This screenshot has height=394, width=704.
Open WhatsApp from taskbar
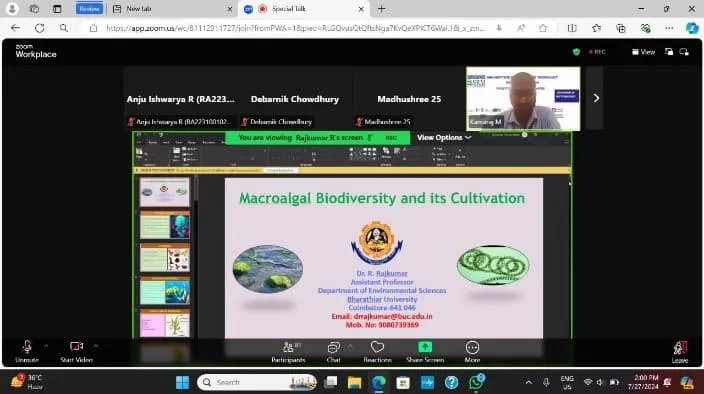click(476, 382)
